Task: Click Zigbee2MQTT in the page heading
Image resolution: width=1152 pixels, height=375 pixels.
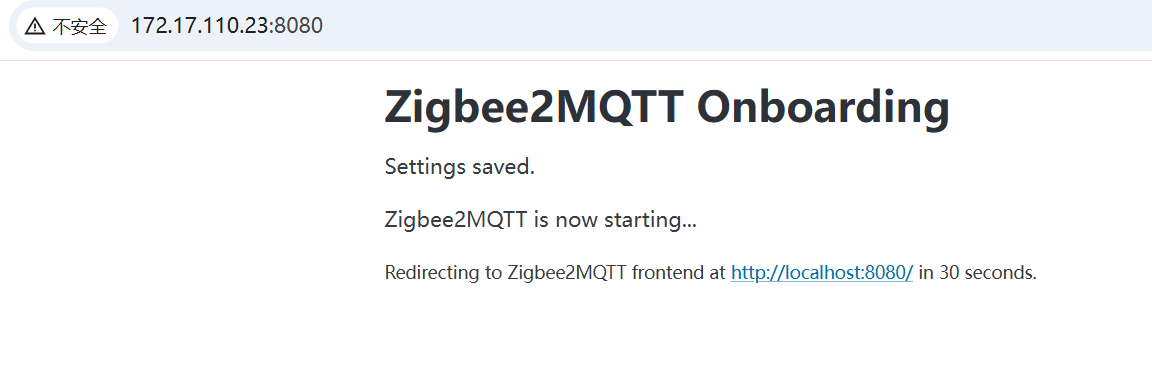Action: tap(534, 107)
